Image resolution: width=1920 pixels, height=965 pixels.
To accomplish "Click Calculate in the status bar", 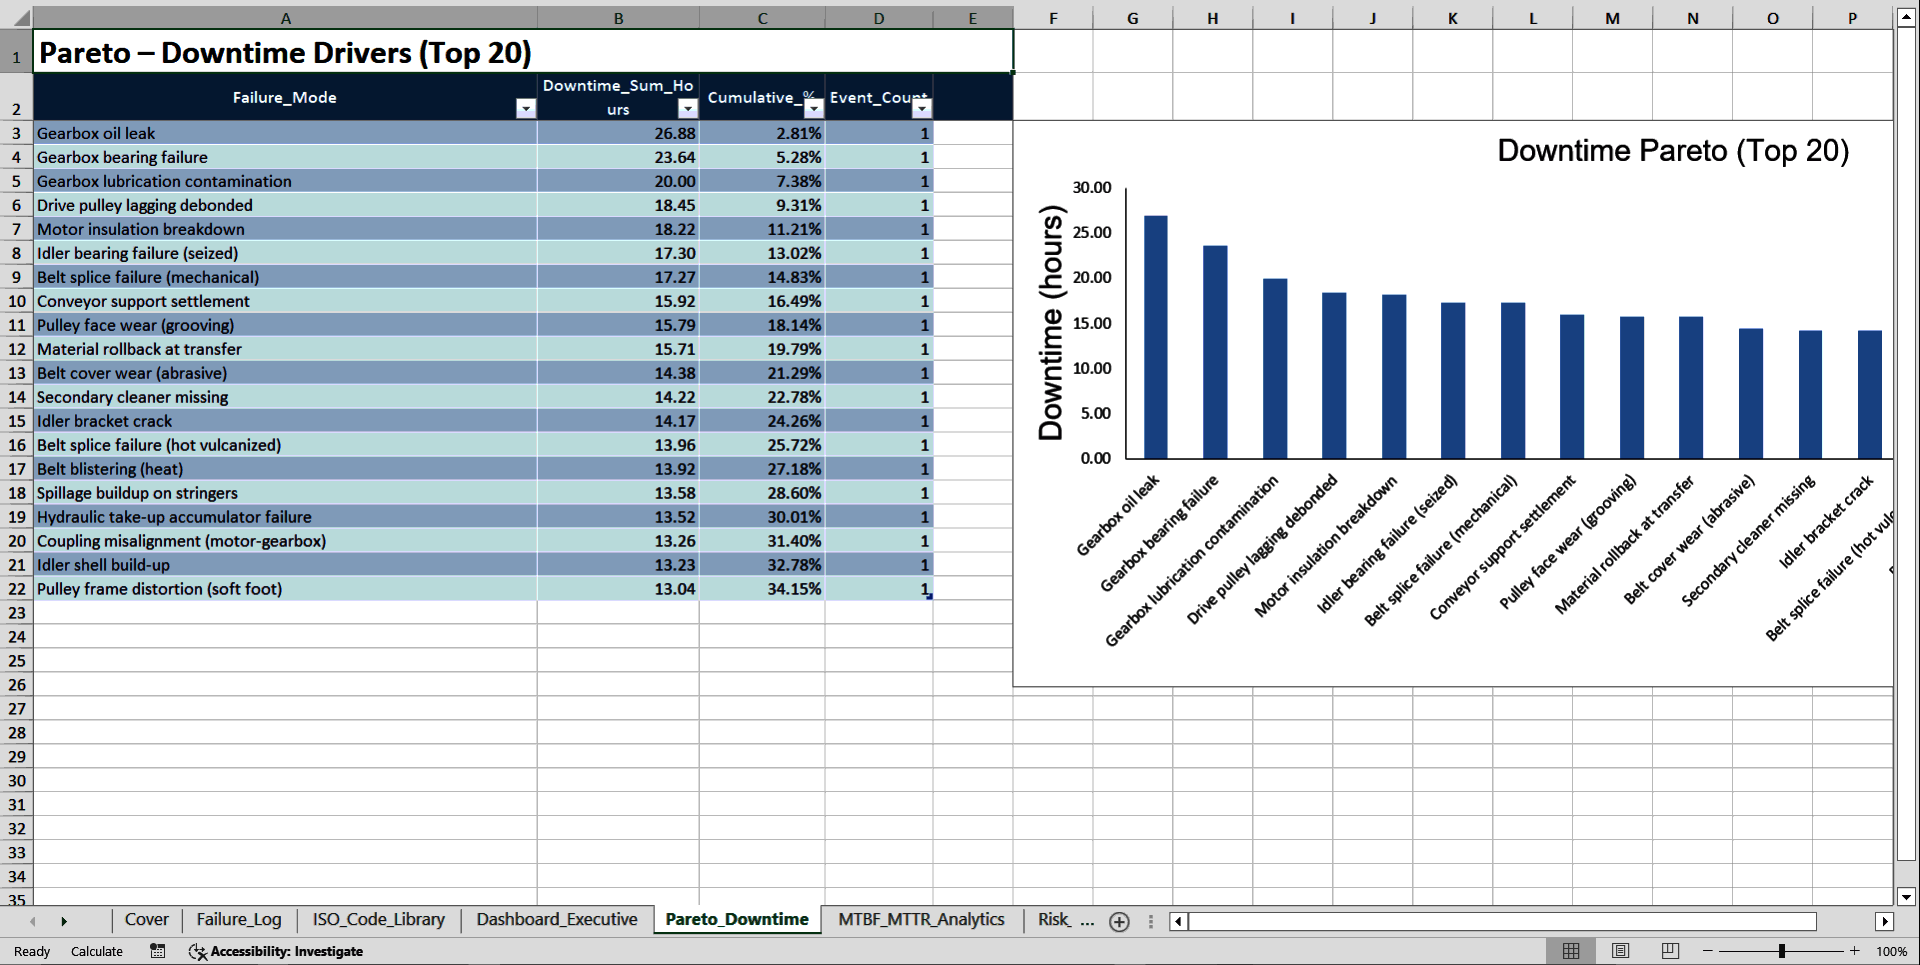I will [96, 951].
